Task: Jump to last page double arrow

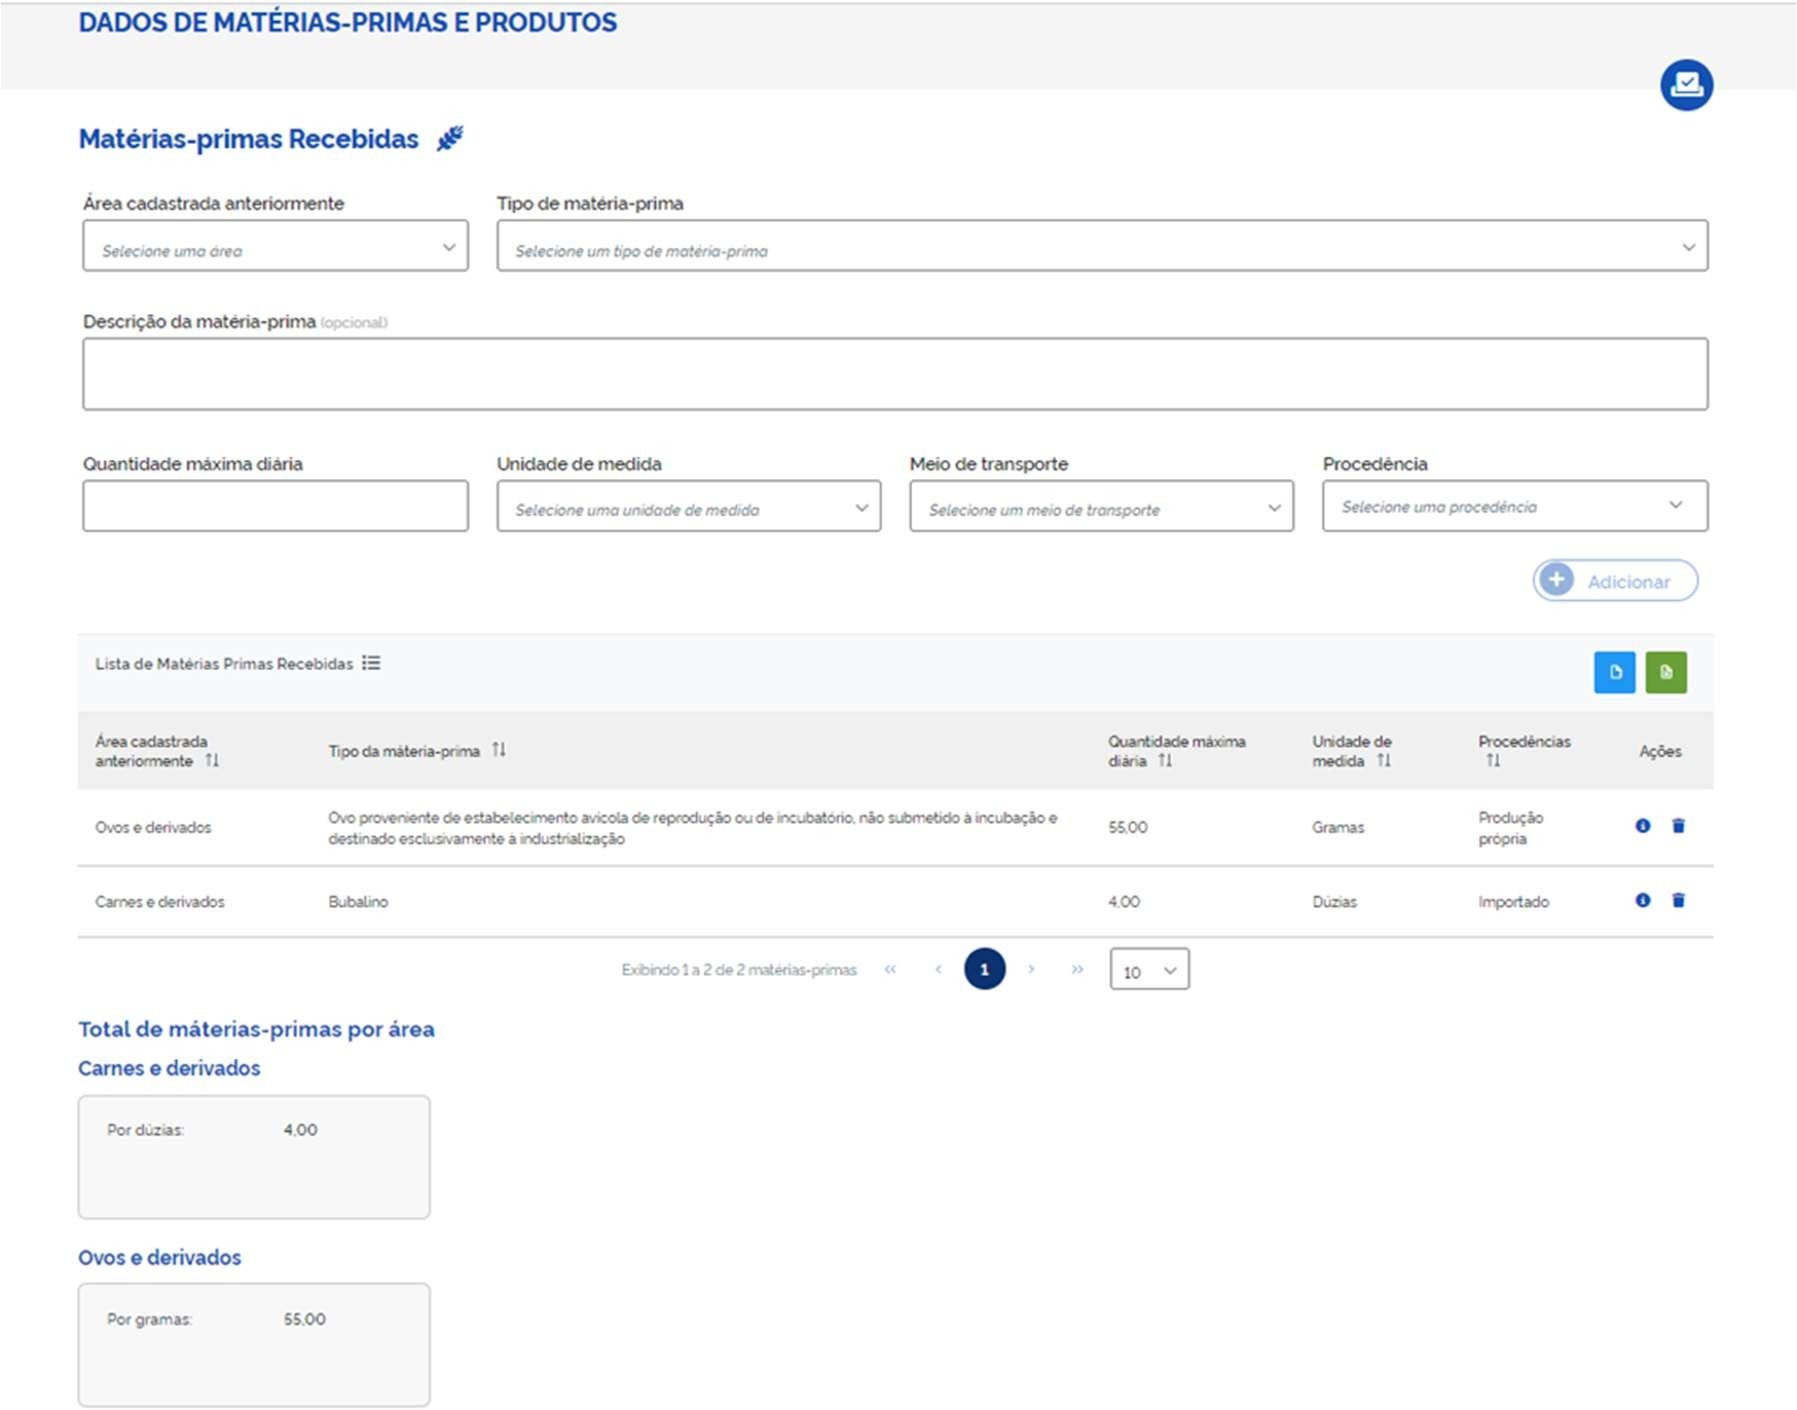Action: 1077,969
